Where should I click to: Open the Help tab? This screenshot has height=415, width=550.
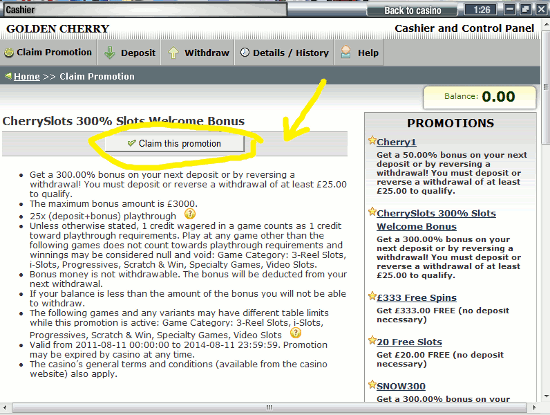click(x=359, y=53)
